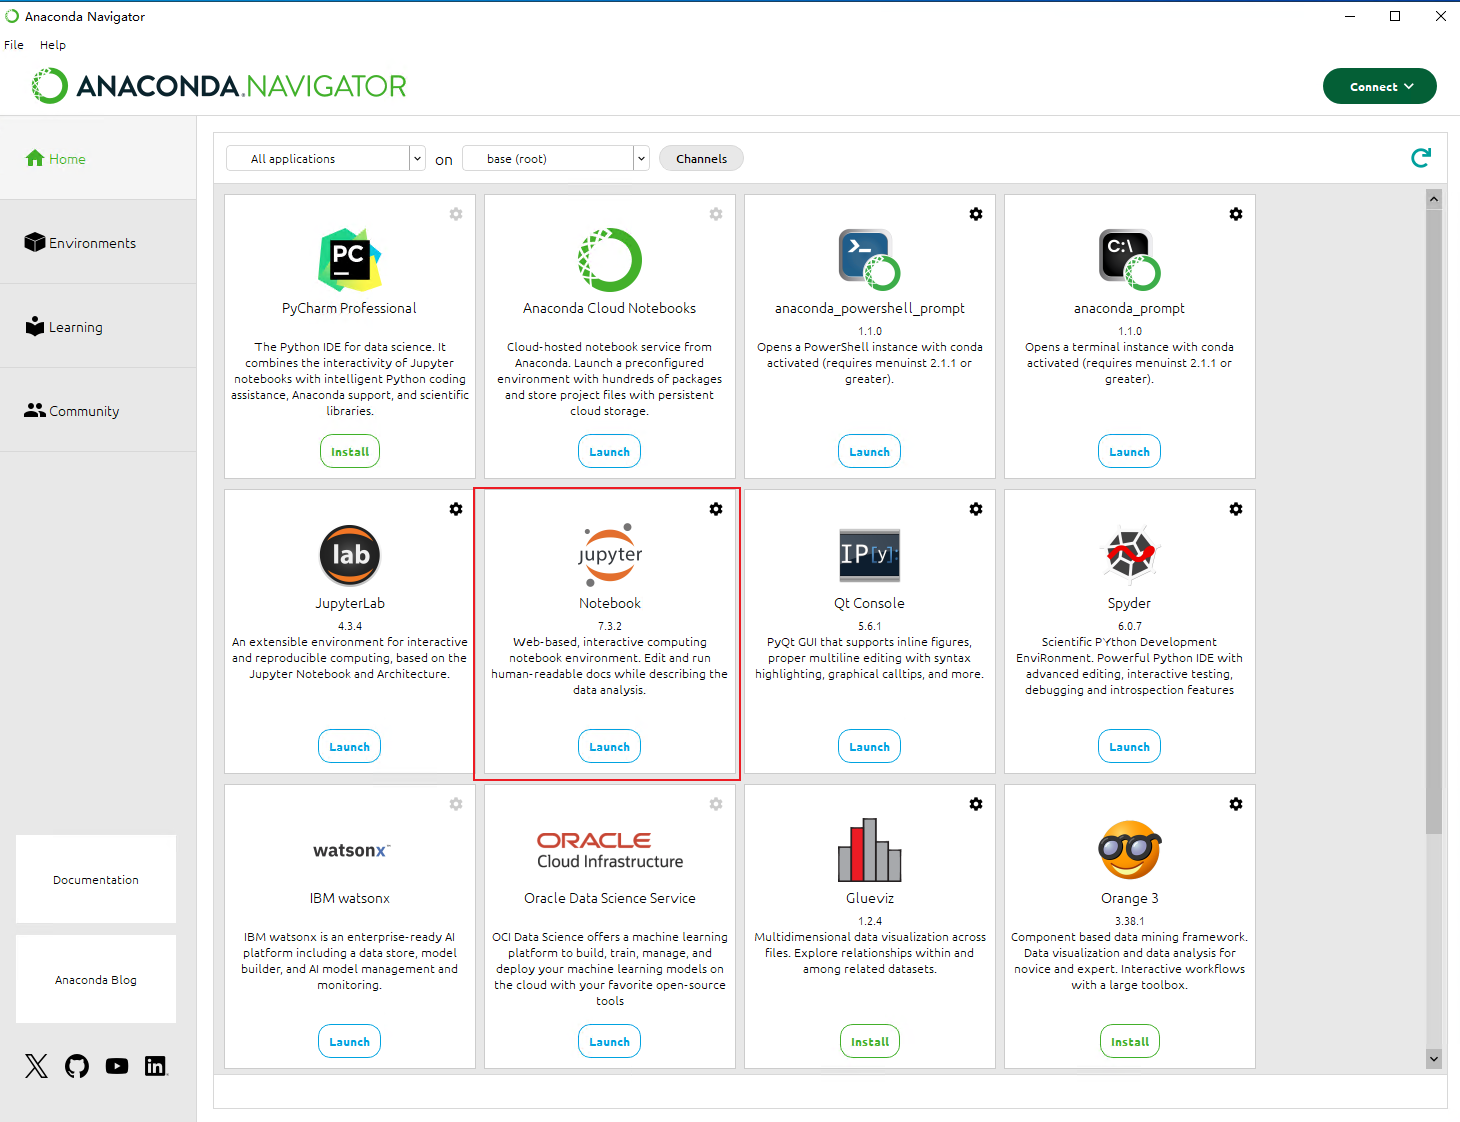Refresh the applications list
Screen dimensions: 1460x1122
coord(1421,158)
